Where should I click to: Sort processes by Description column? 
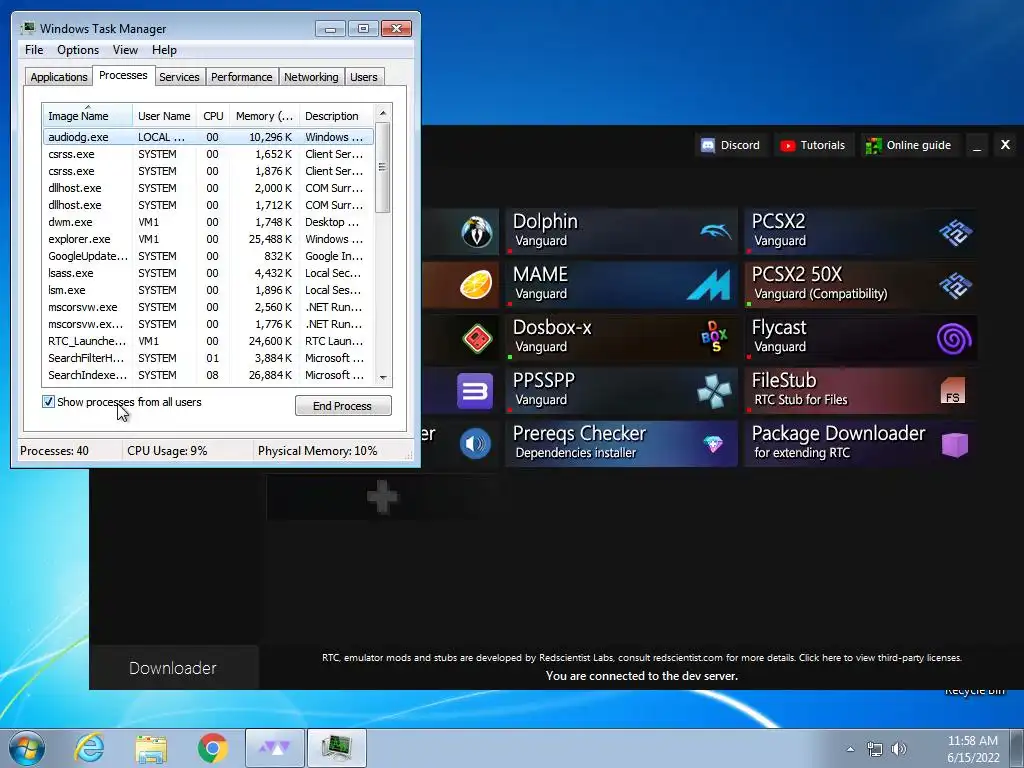click(x=336, y=116)
